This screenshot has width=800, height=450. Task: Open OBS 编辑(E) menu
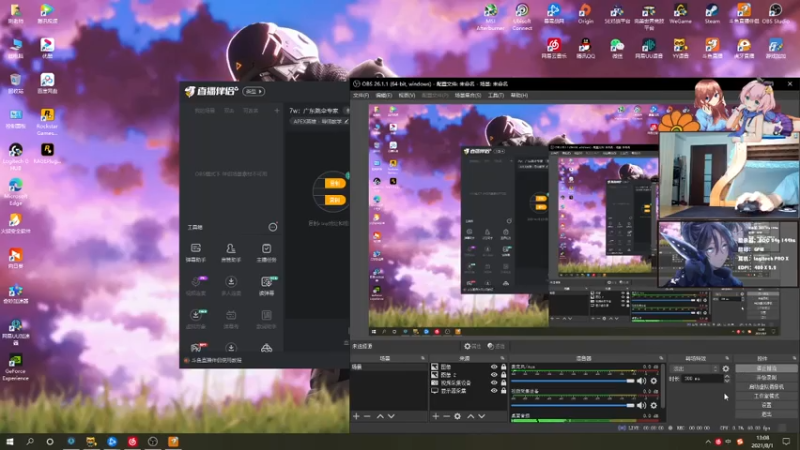(384, 95)
